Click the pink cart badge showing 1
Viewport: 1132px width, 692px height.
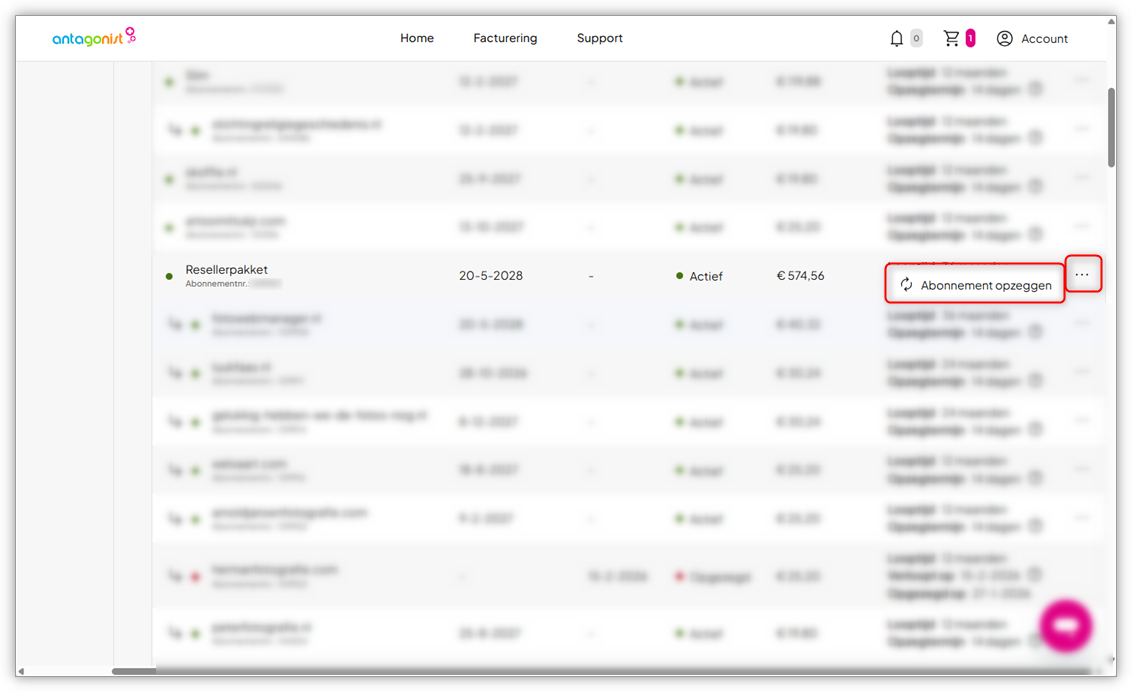pyautogui.click(x=970, y=39)
